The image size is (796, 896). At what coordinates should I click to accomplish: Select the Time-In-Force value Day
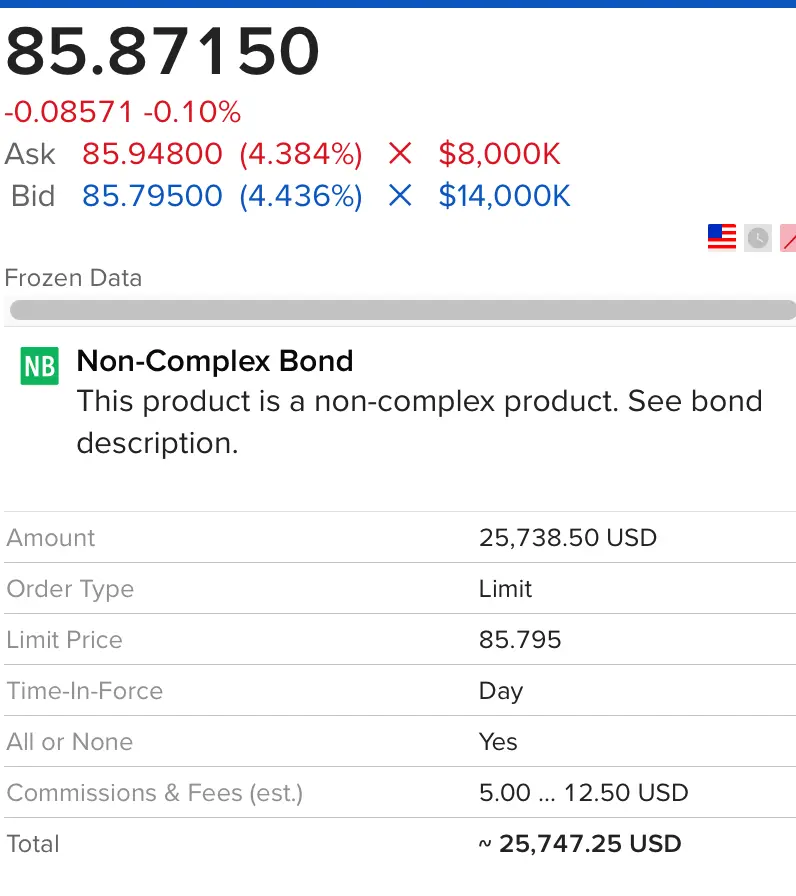point(501,691)
